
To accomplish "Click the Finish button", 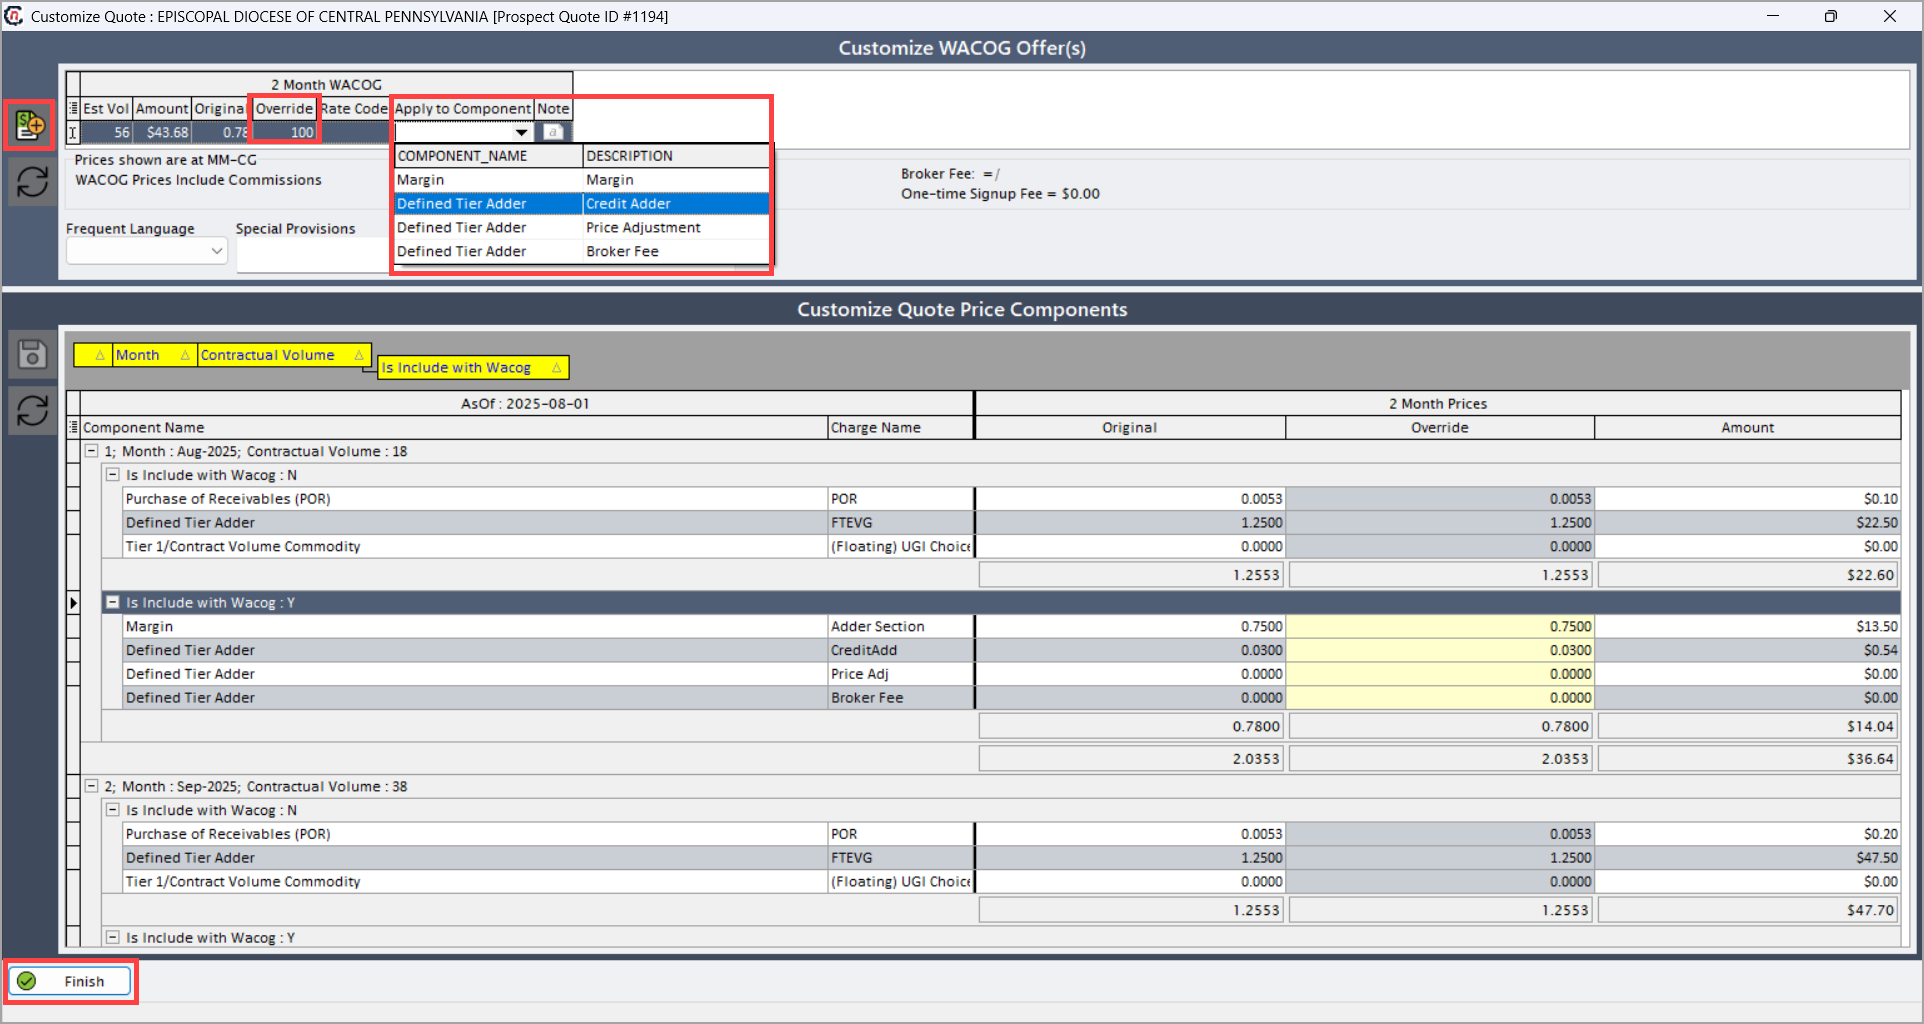I will tap(70, 981).
